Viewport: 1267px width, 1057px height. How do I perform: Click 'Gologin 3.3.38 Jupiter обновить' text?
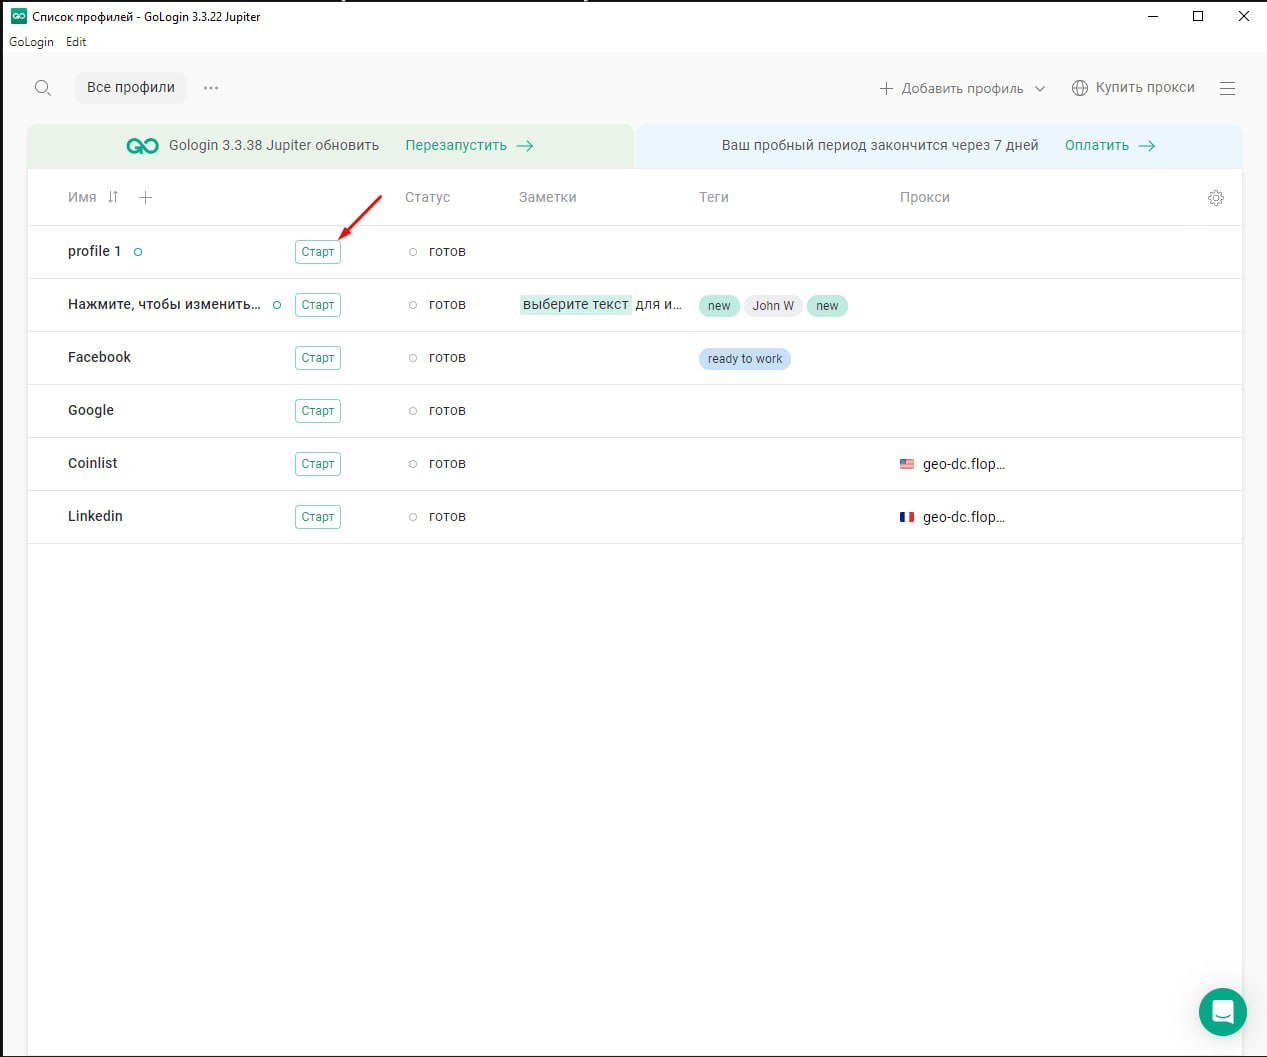pos(274,145)
